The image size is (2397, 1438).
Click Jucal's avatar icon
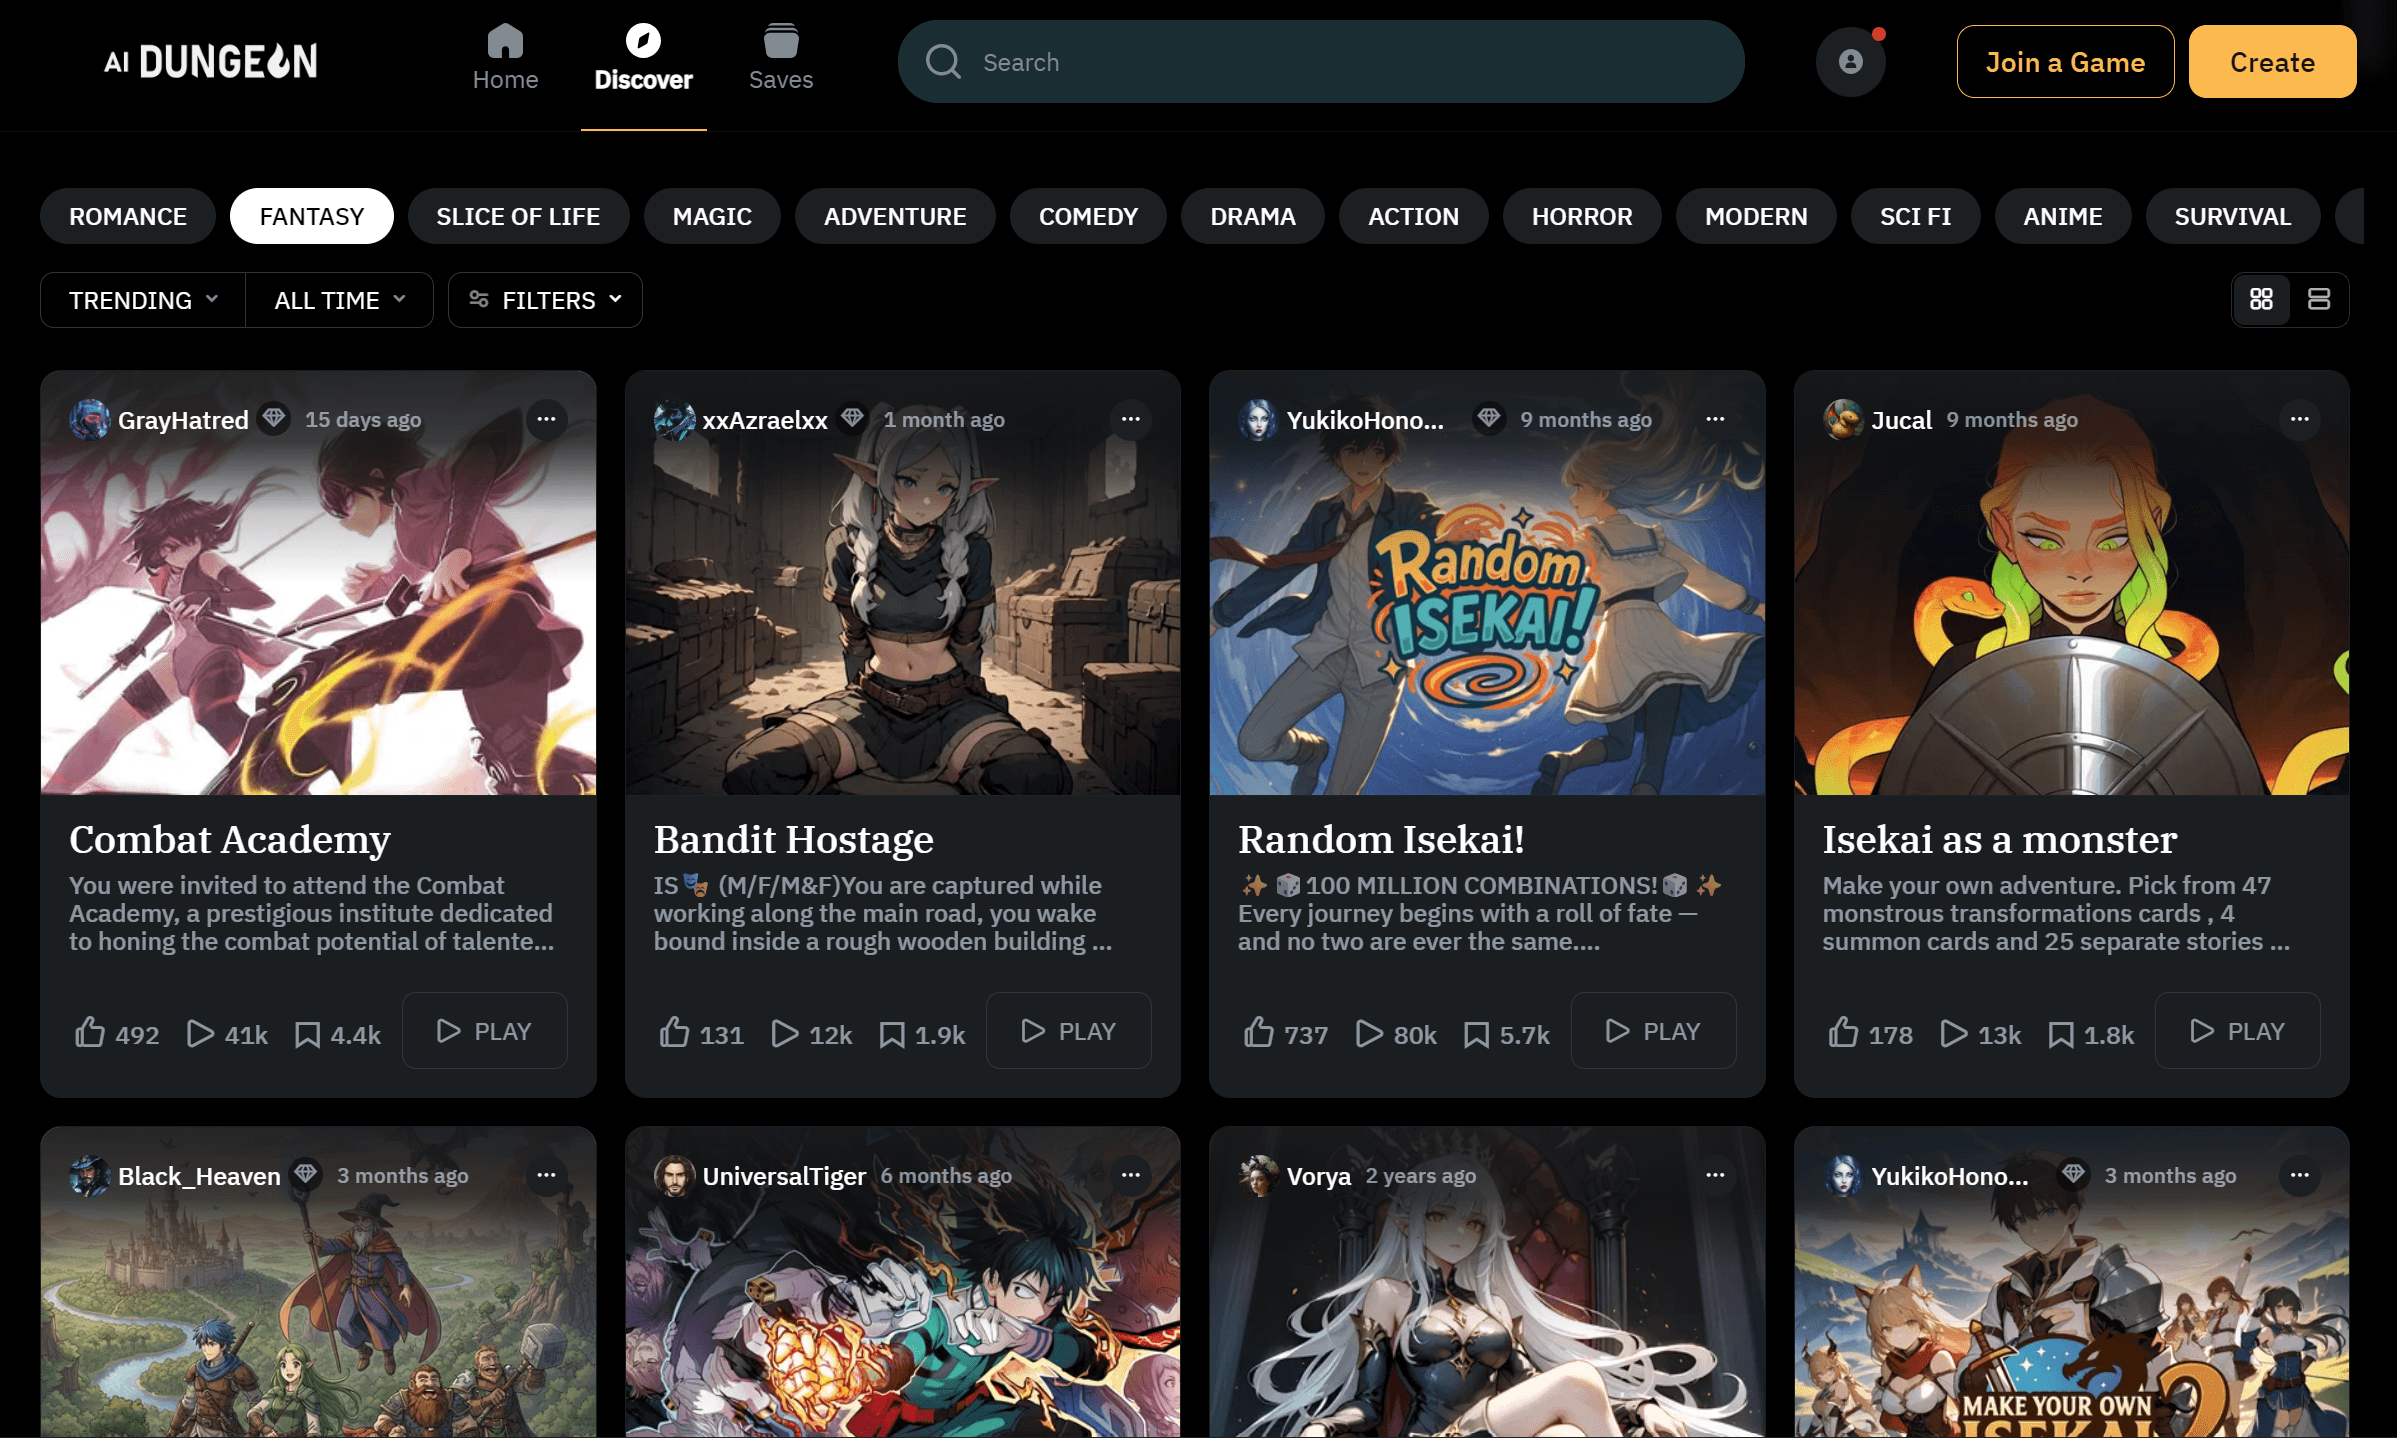[x=1843, y=420]
